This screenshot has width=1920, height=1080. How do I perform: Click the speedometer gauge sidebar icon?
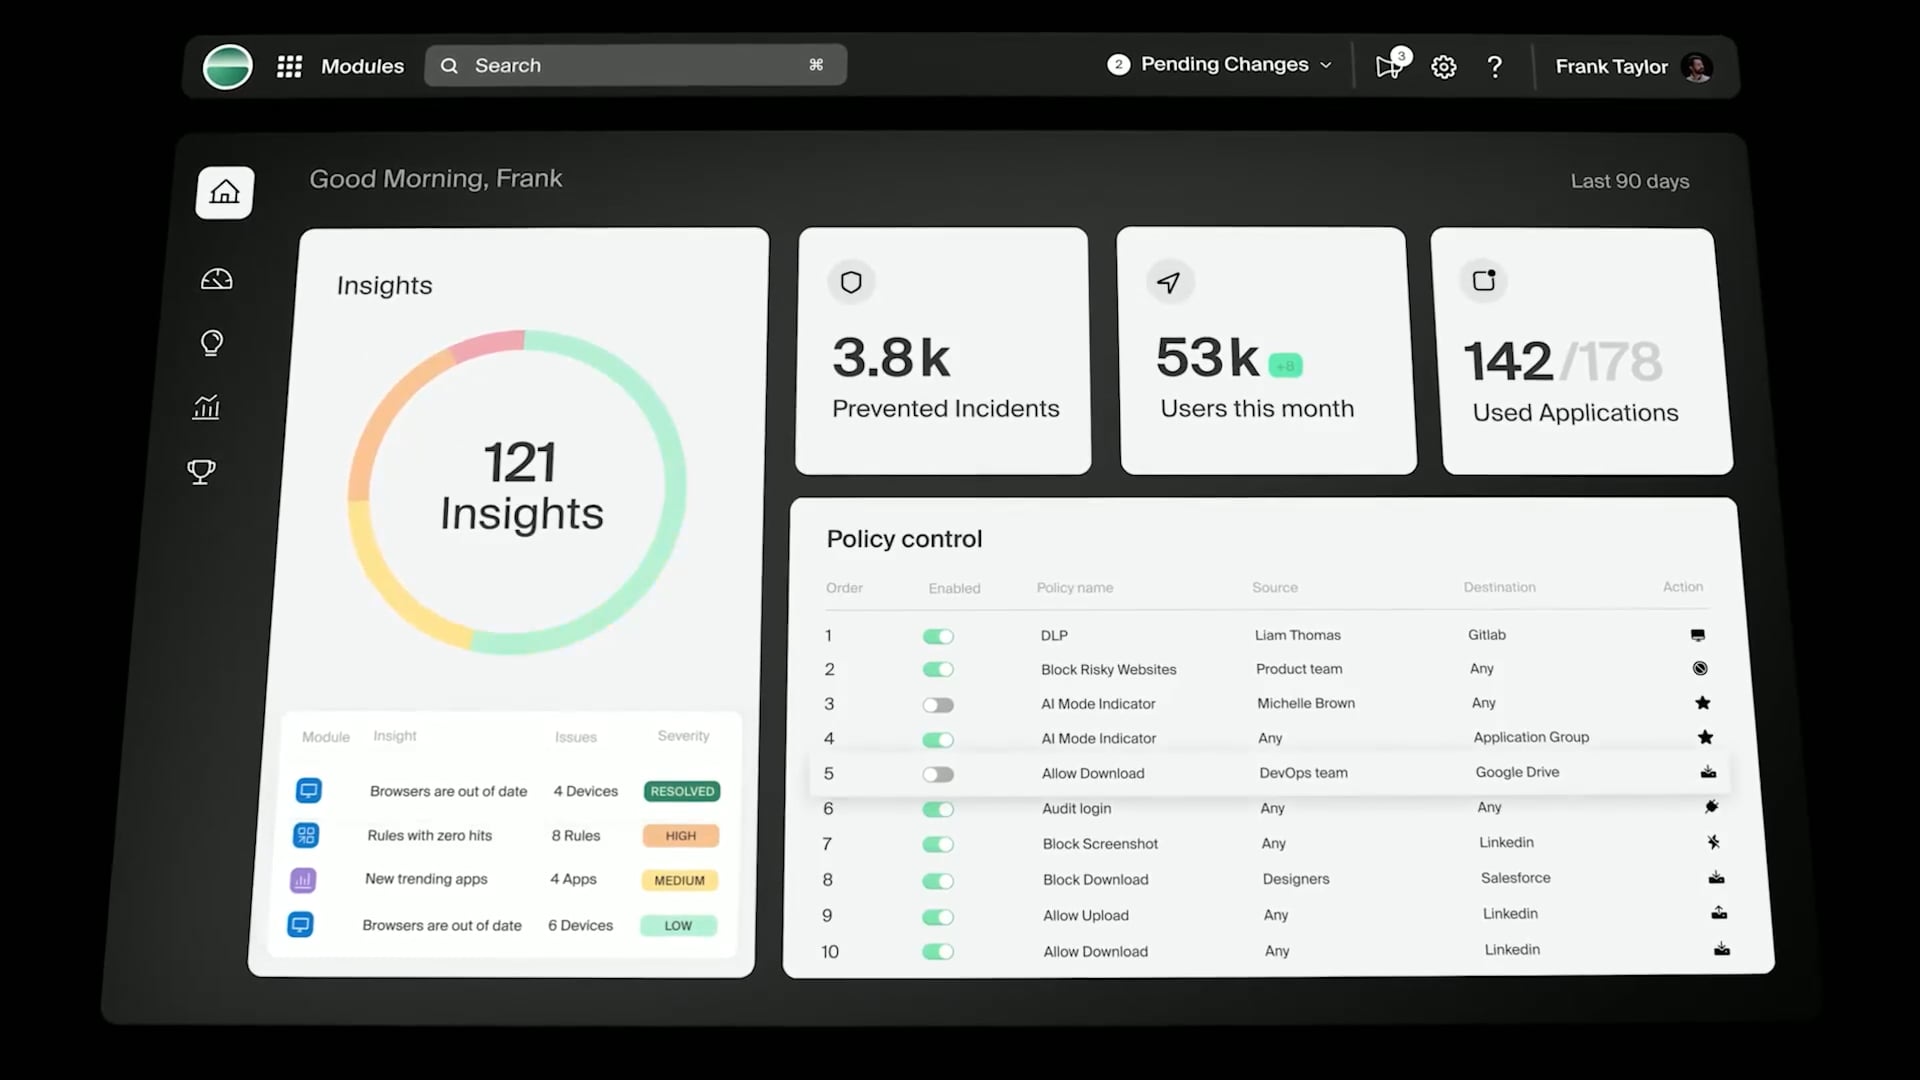pyautogui.click(x=217, y=280)
